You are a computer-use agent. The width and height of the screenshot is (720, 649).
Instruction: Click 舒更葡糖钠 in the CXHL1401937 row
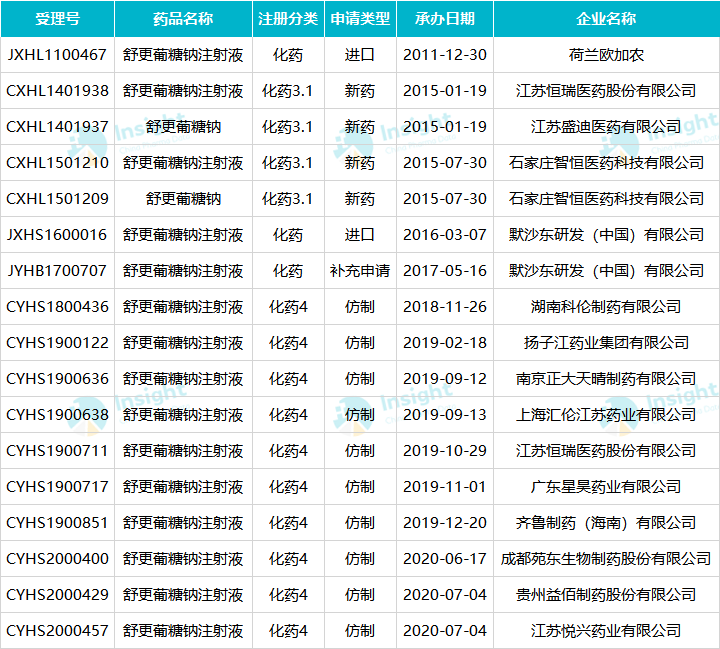(x=183, y=127)
